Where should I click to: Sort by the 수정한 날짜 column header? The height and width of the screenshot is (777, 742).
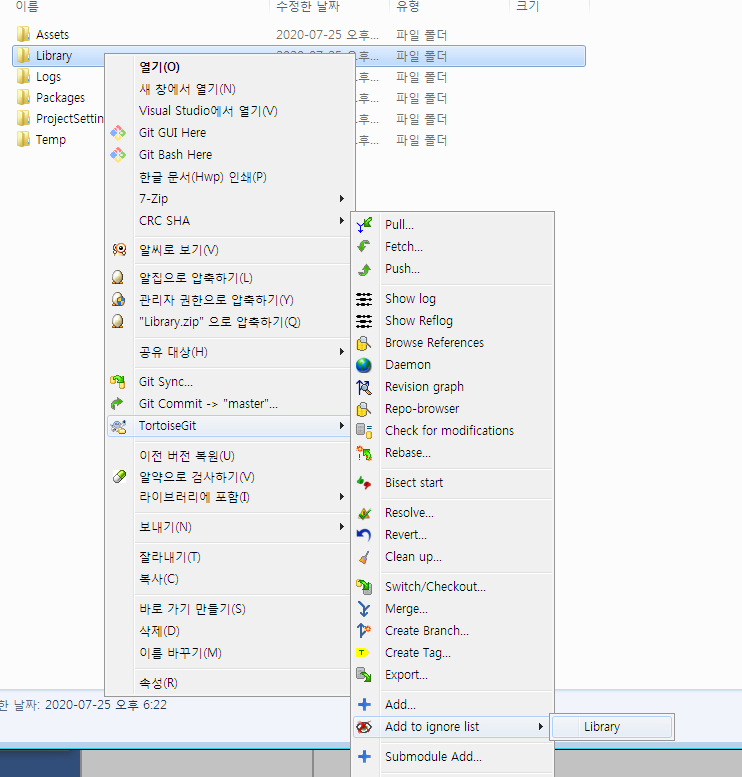[307, 6]
